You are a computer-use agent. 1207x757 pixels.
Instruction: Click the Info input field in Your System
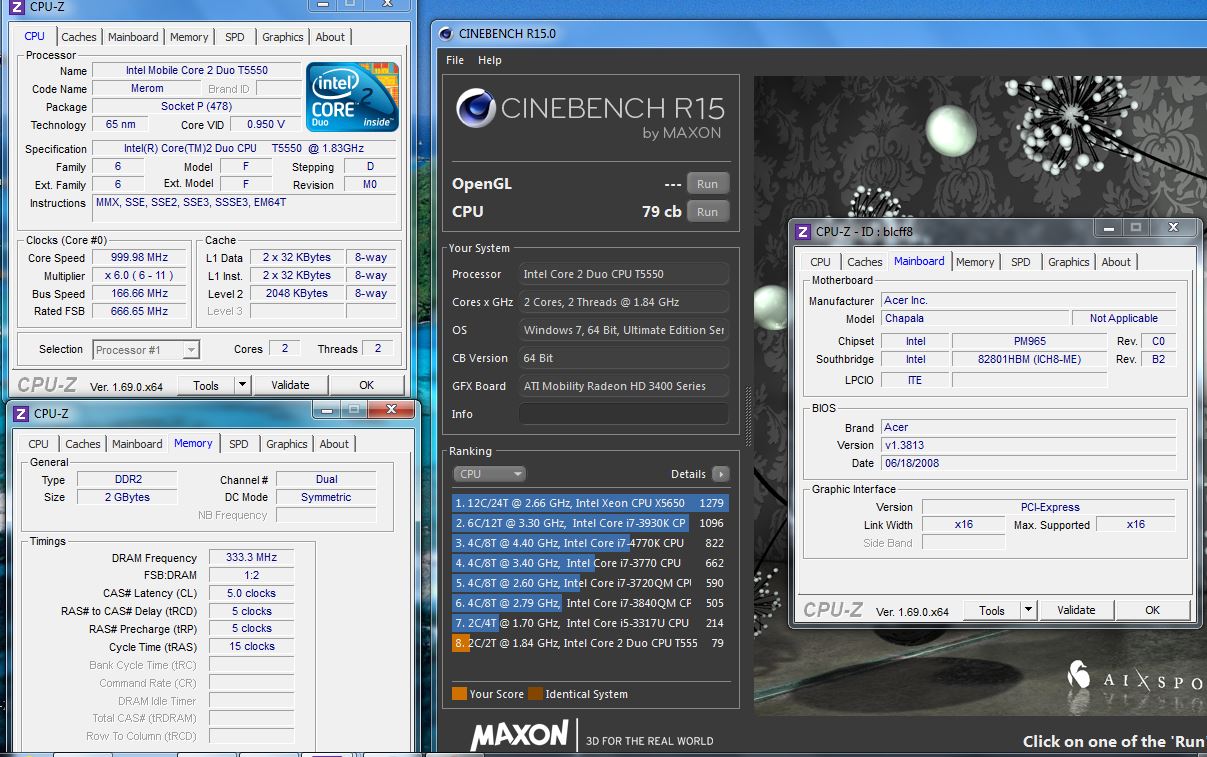coord(624,414)
